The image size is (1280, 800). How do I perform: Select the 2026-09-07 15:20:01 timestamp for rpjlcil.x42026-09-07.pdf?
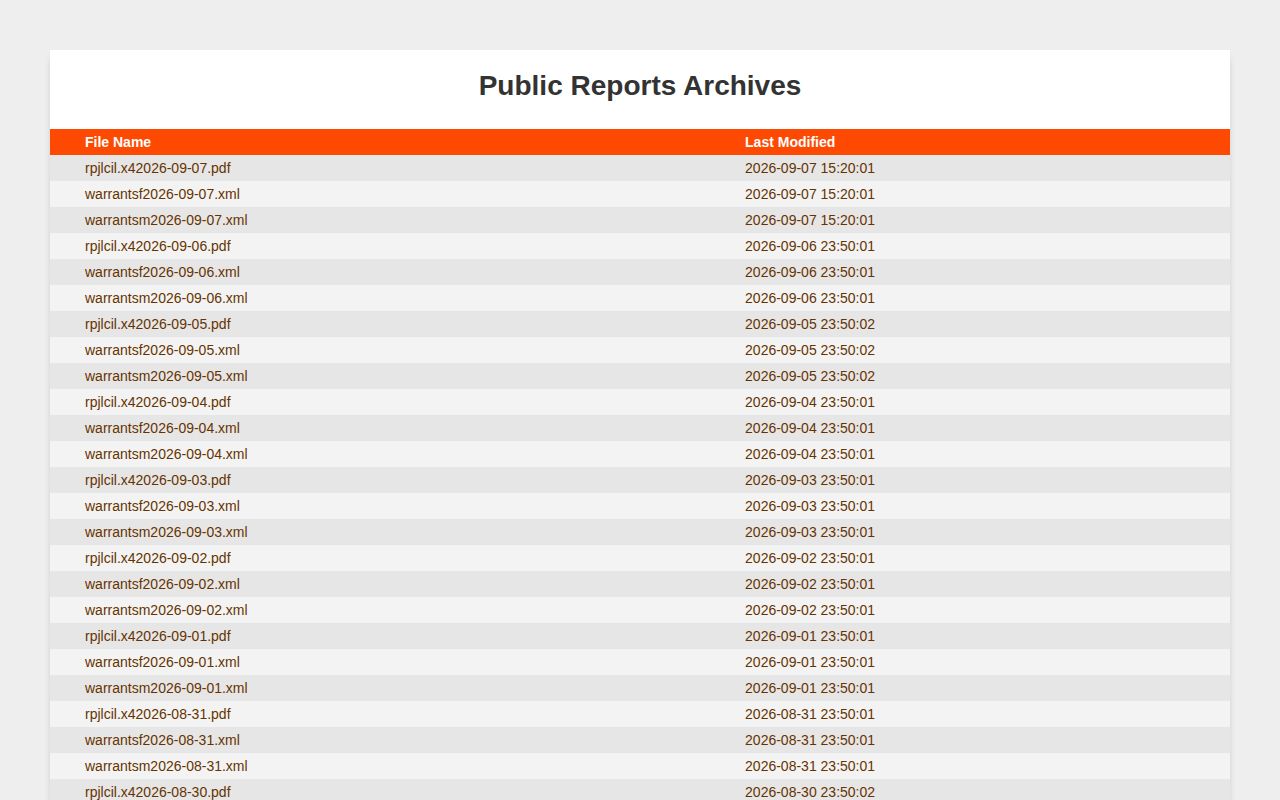point(810,168)
